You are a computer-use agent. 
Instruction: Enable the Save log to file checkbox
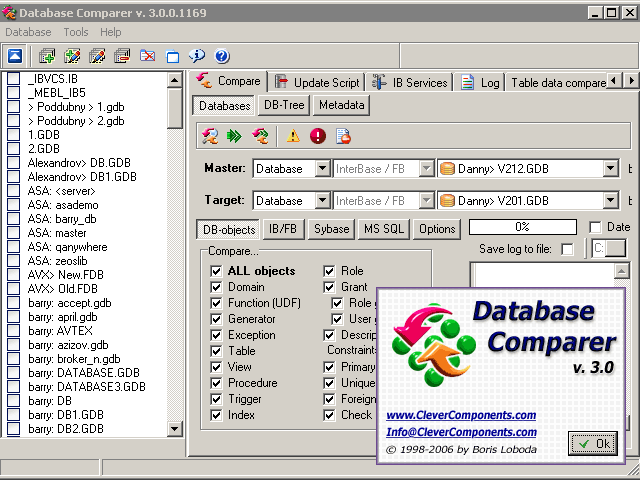[x=568, y=249]
